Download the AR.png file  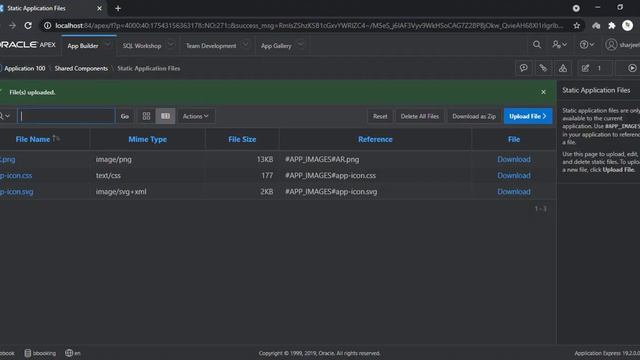click(514, 159)
